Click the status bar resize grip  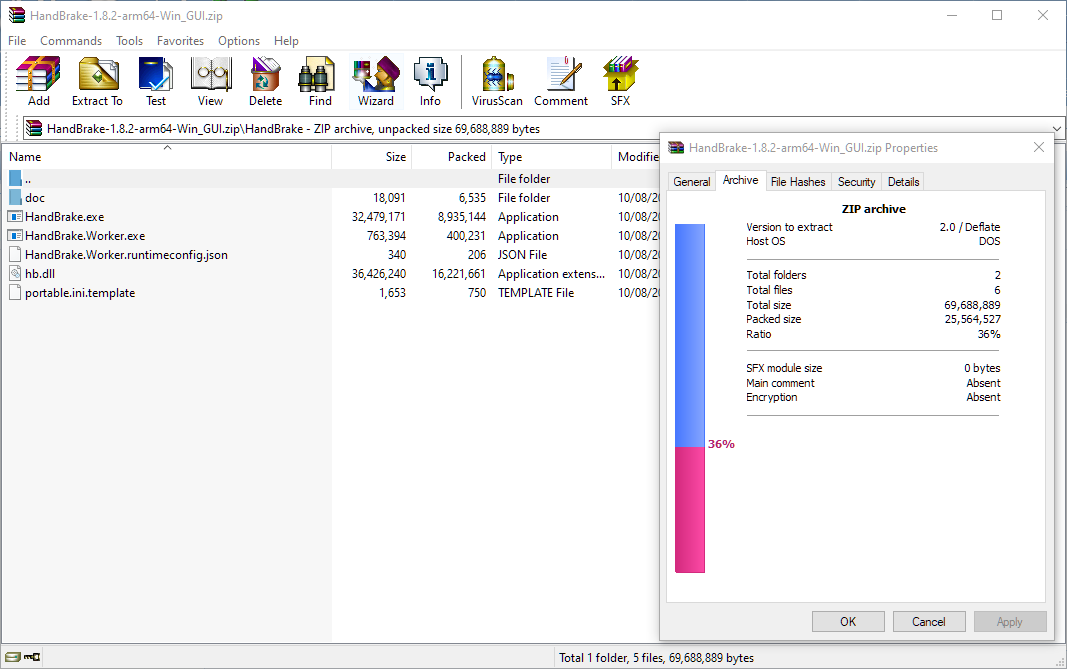coord(1060,662)
